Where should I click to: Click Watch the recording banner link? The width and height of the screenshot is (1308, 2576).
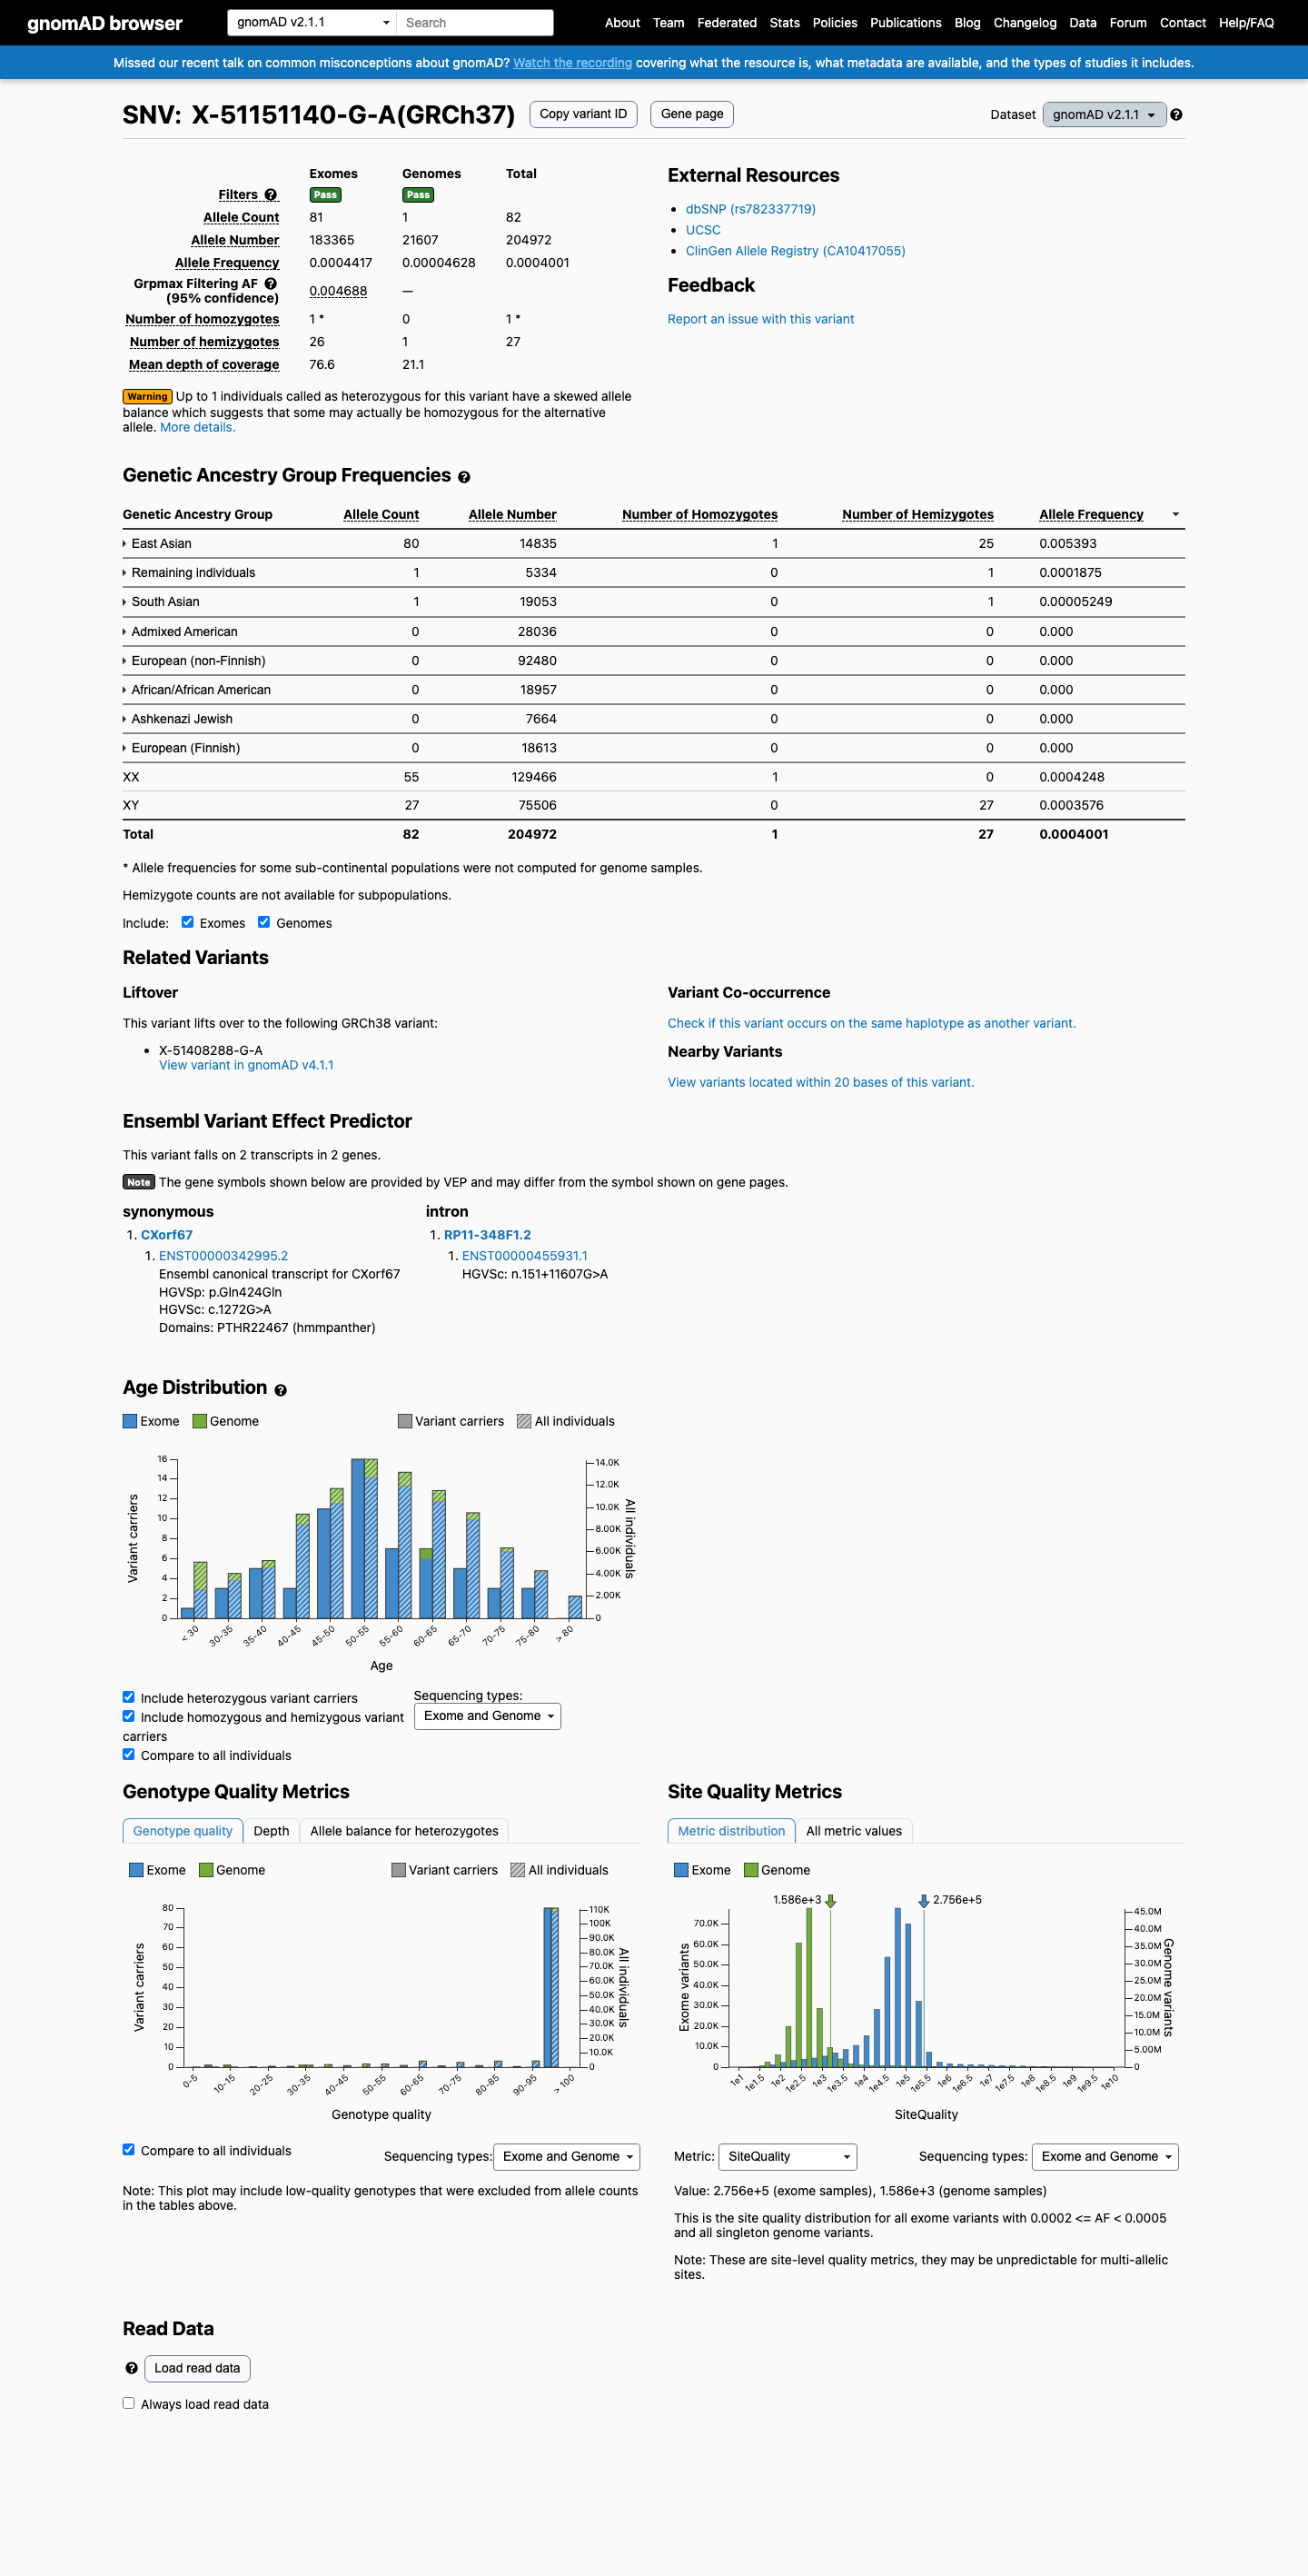click(572, 63)
